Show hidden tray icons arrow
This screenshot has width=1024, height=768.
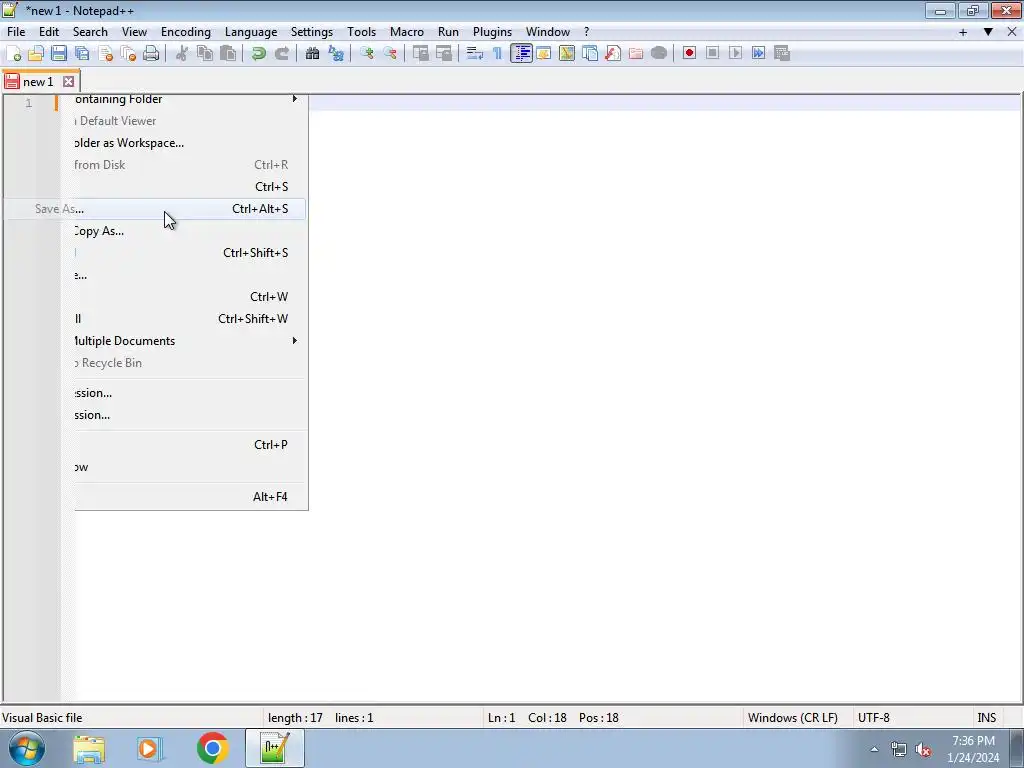(874, 749)
